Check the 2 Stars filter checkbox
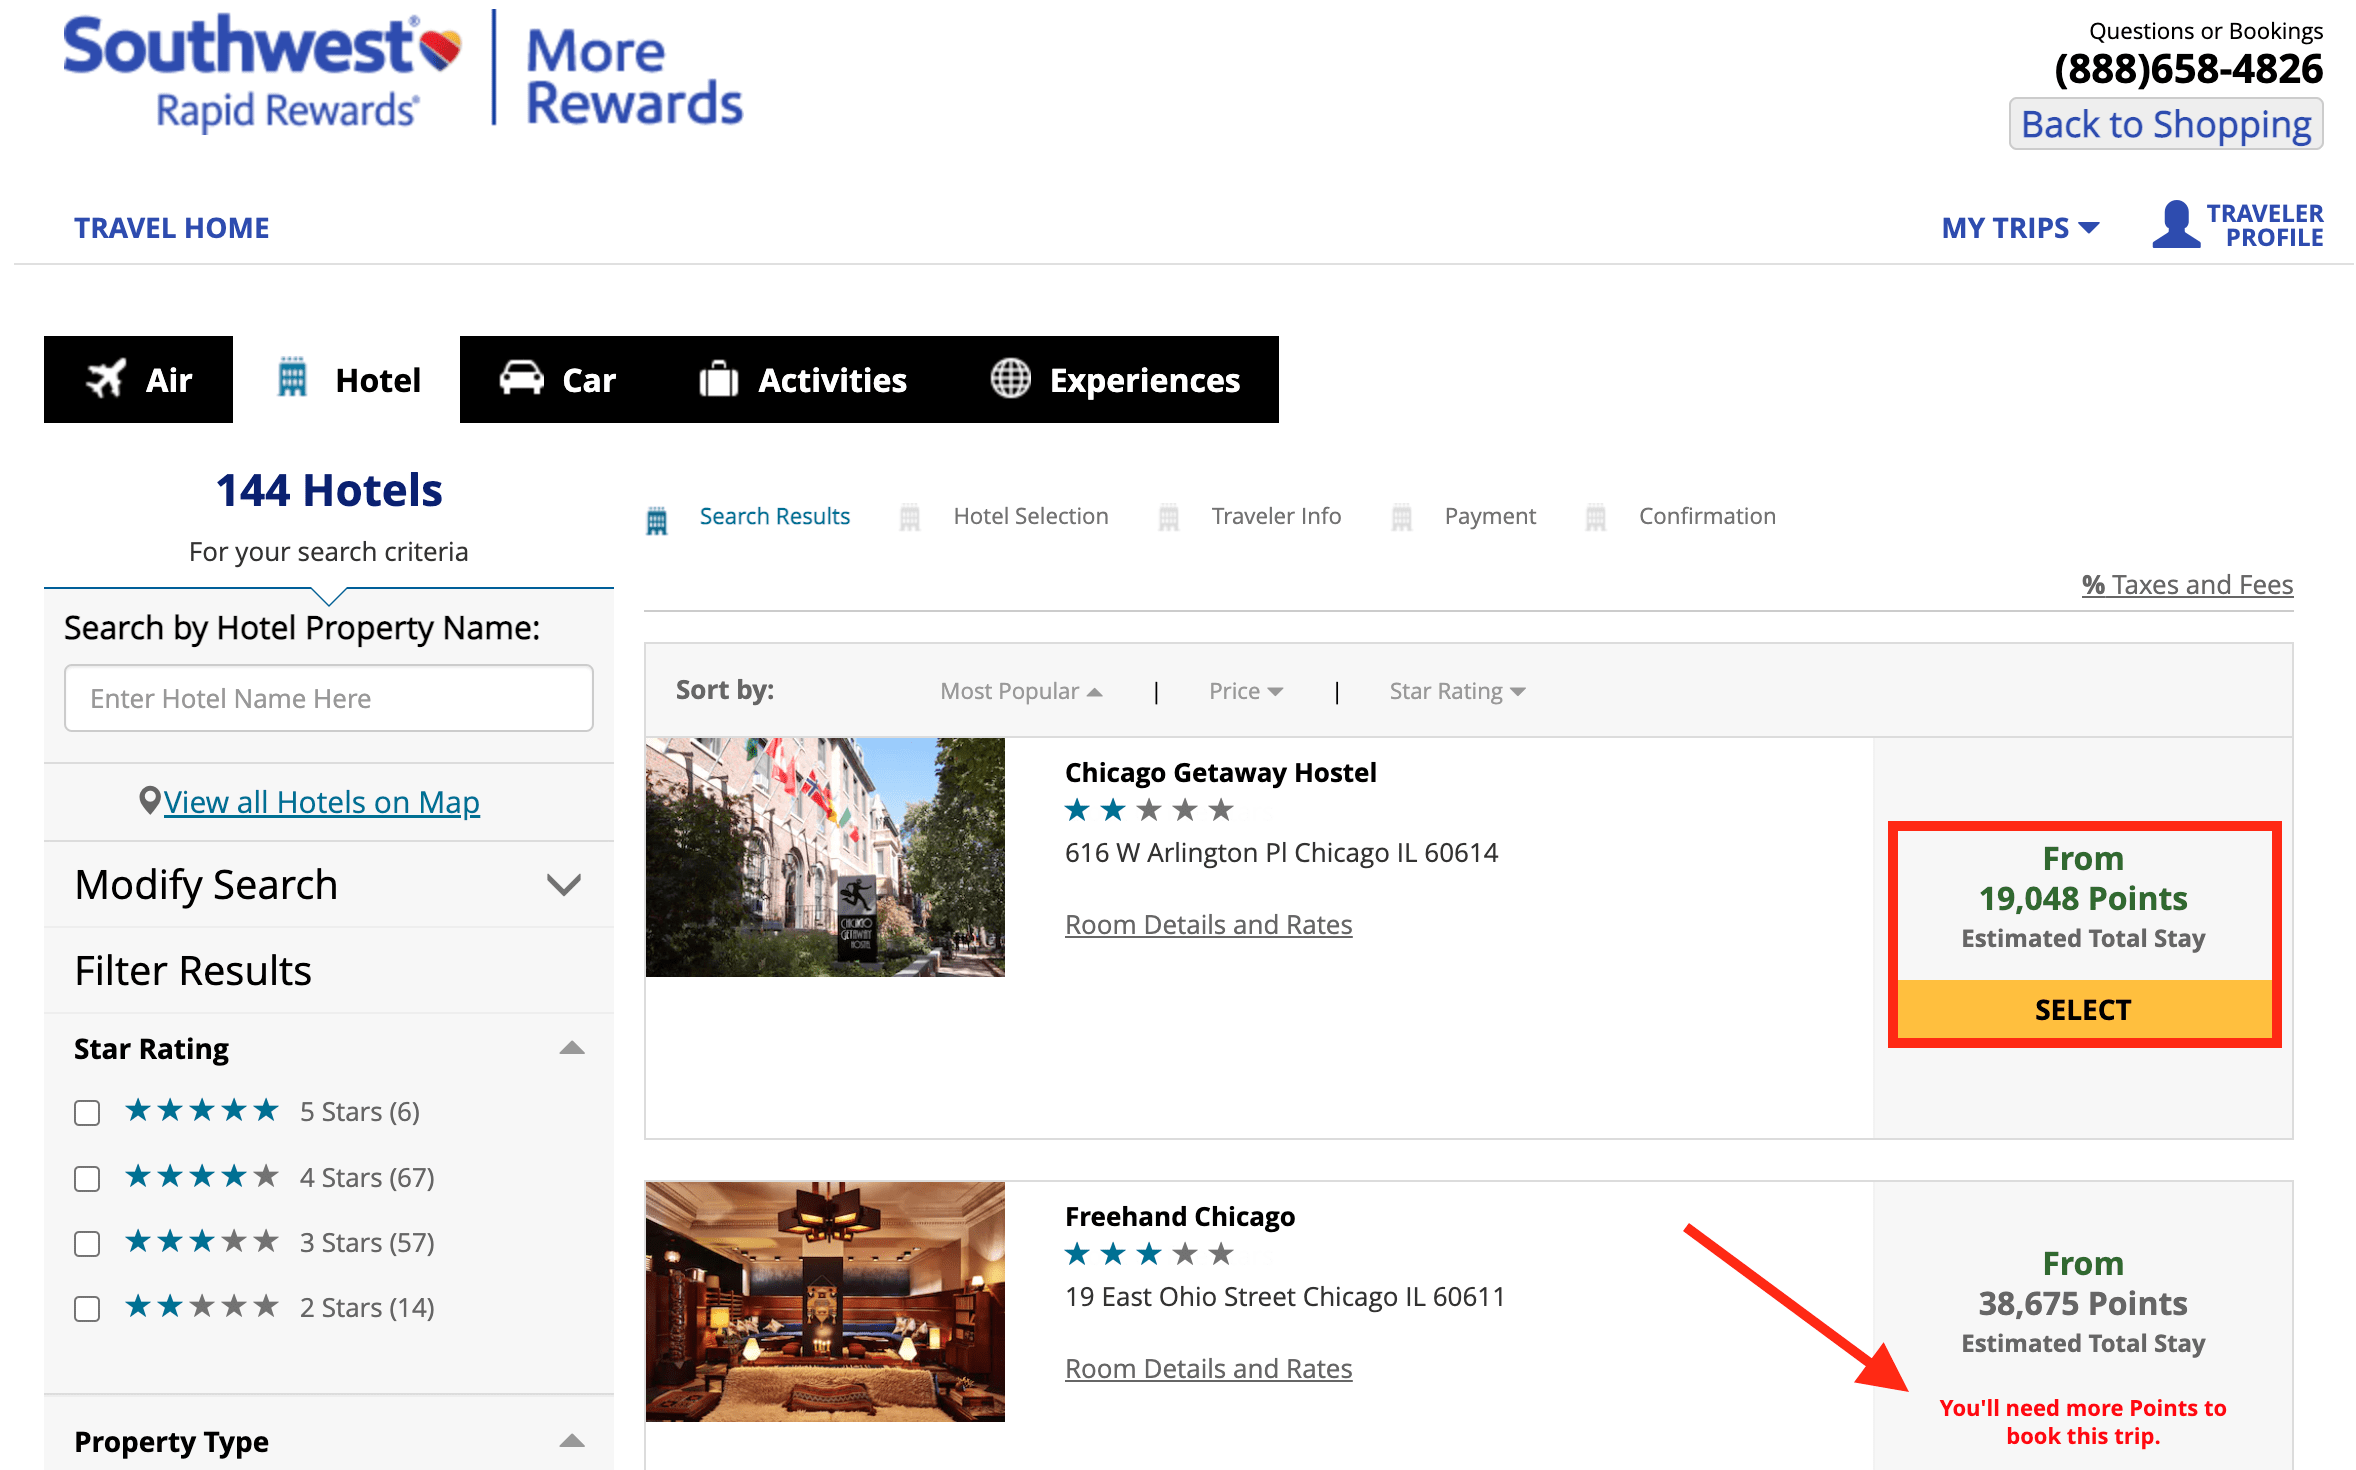 [87, 1308]
